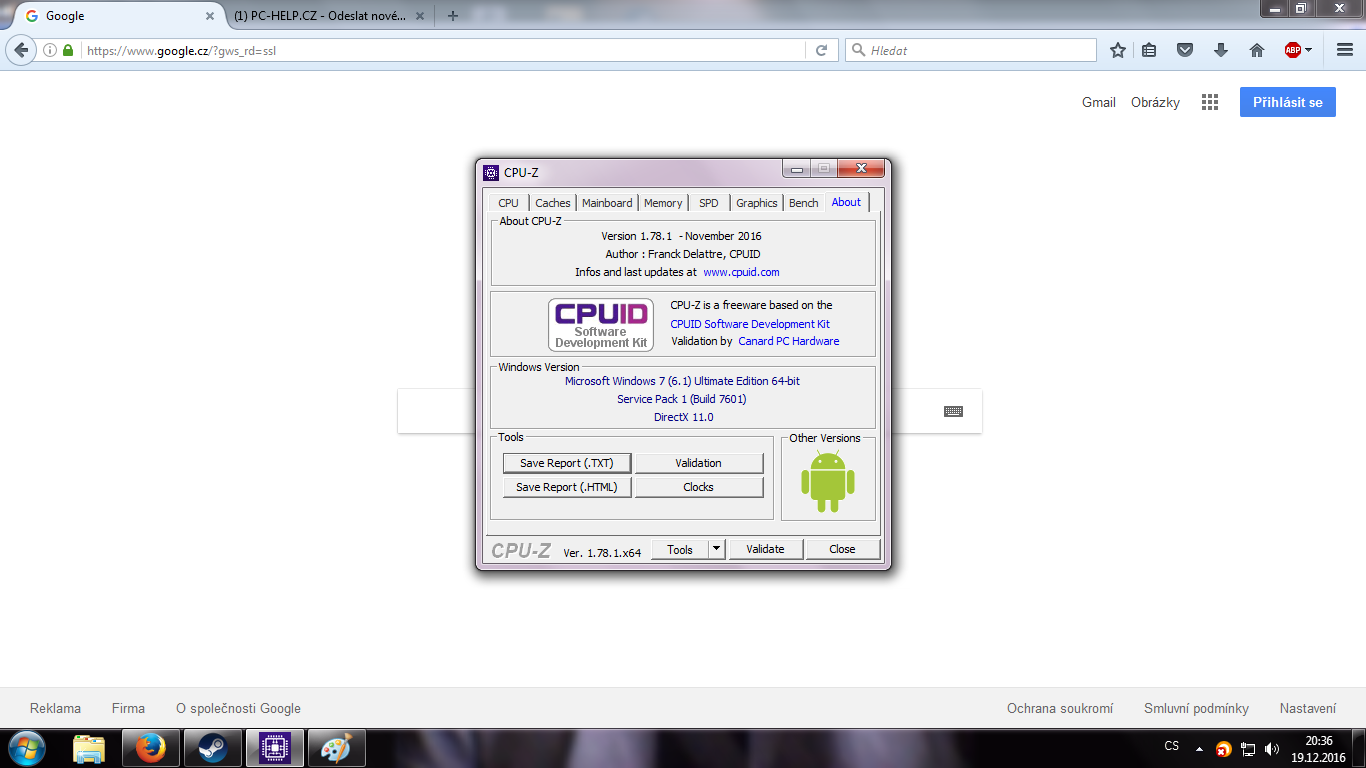The image size is (1366, 768).
Task: Open the Google apps grid icon
Action: [x=1210, y=102]
